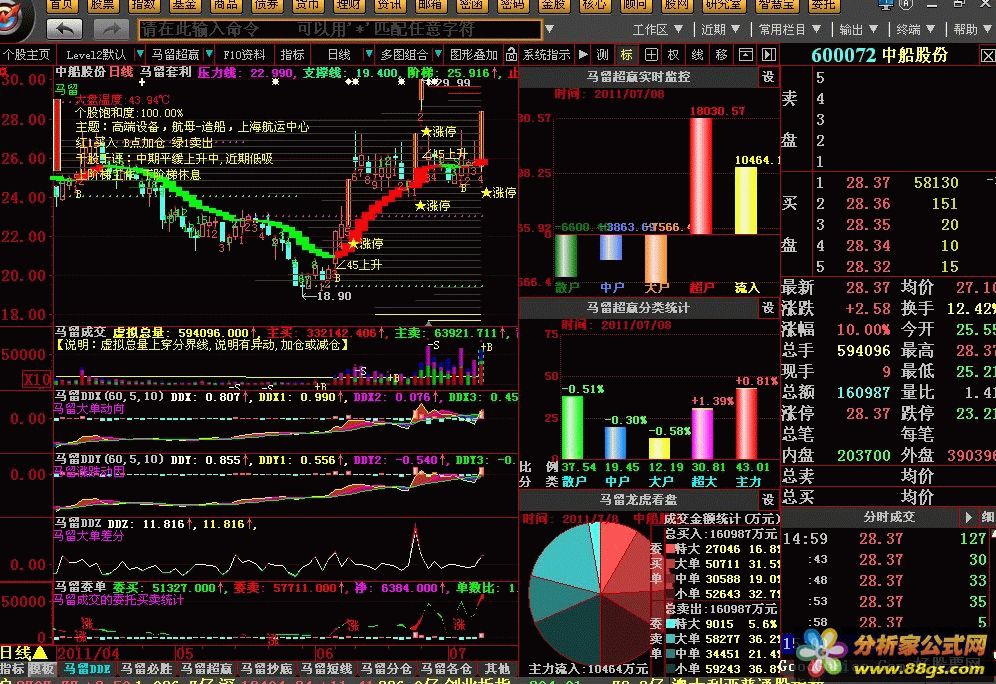
Task: Open the 股票 top menu button
Action: pos(102,6)
